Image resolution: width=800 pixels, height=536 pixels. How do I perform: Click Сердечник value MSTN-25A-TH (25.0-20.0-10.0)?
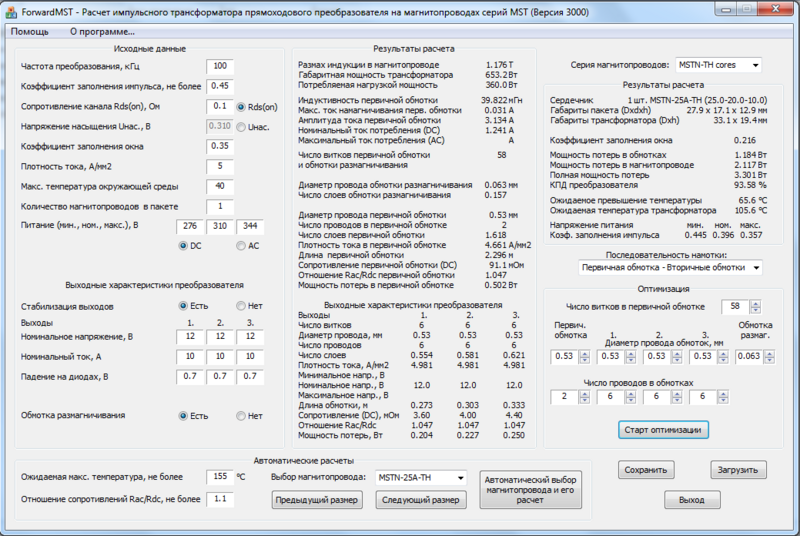(x=697, y=100)
